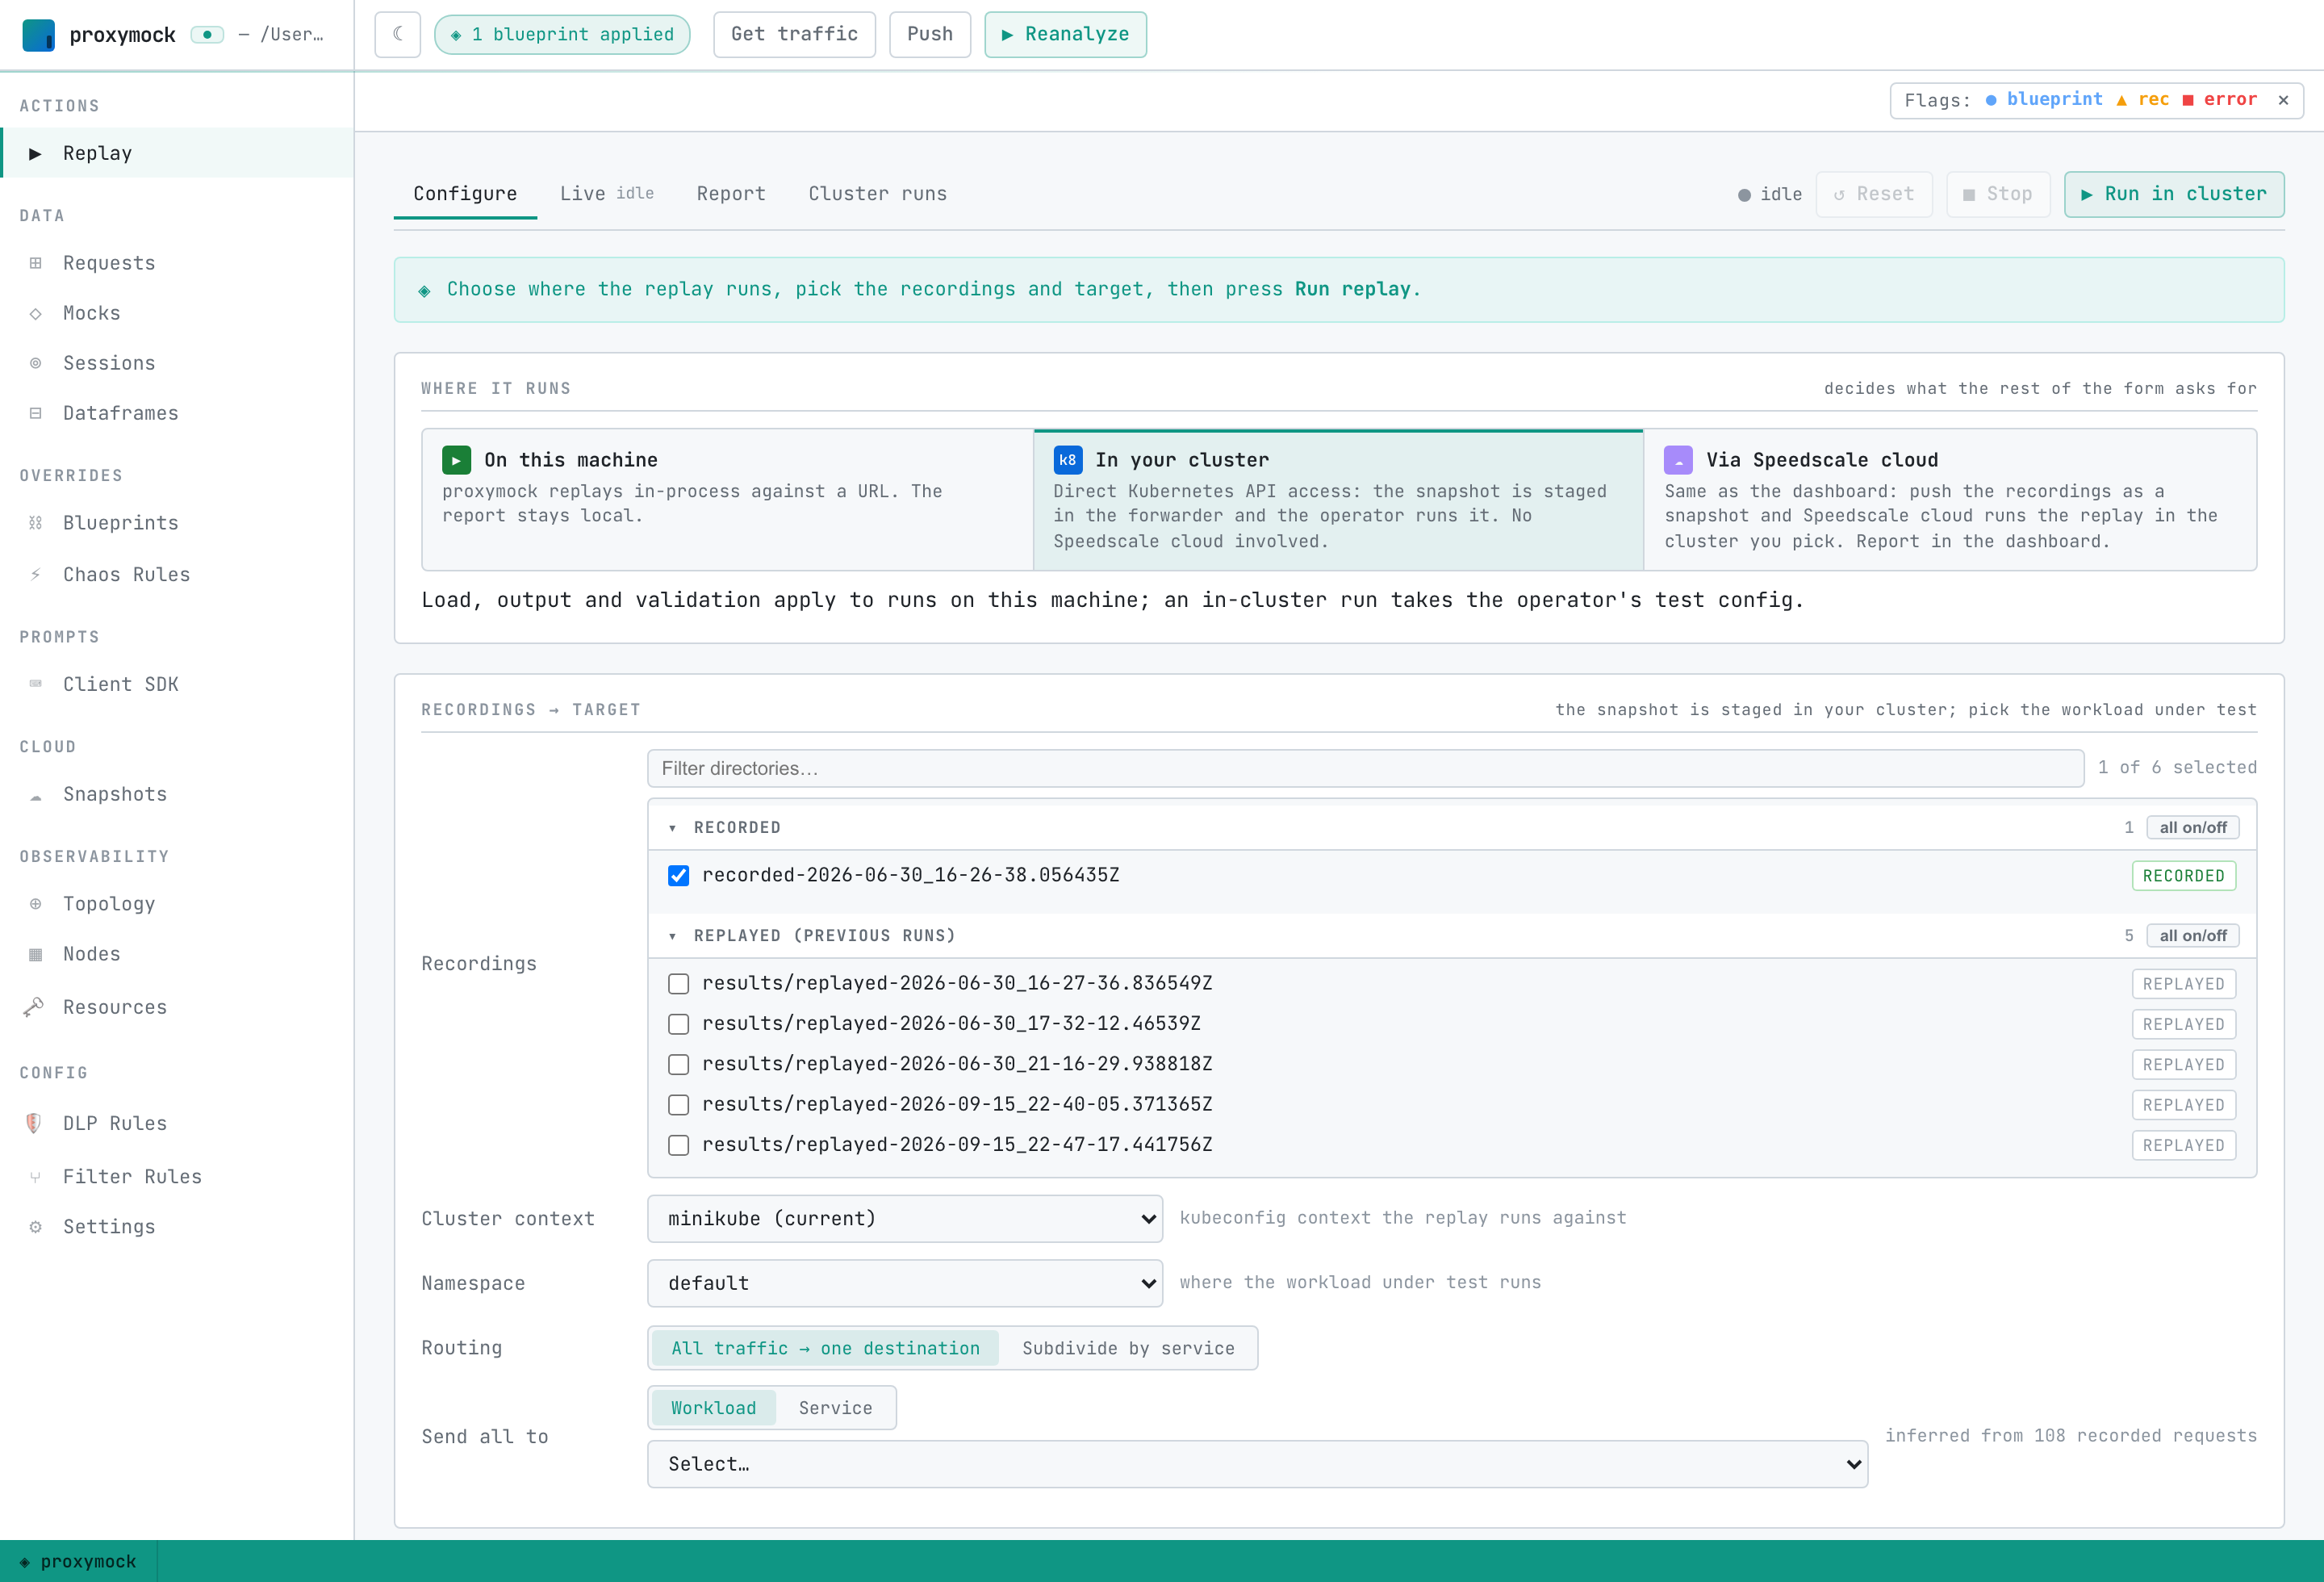Choose the Workload option
The image size is (2324, 1582).
(x=714, y=1408)
